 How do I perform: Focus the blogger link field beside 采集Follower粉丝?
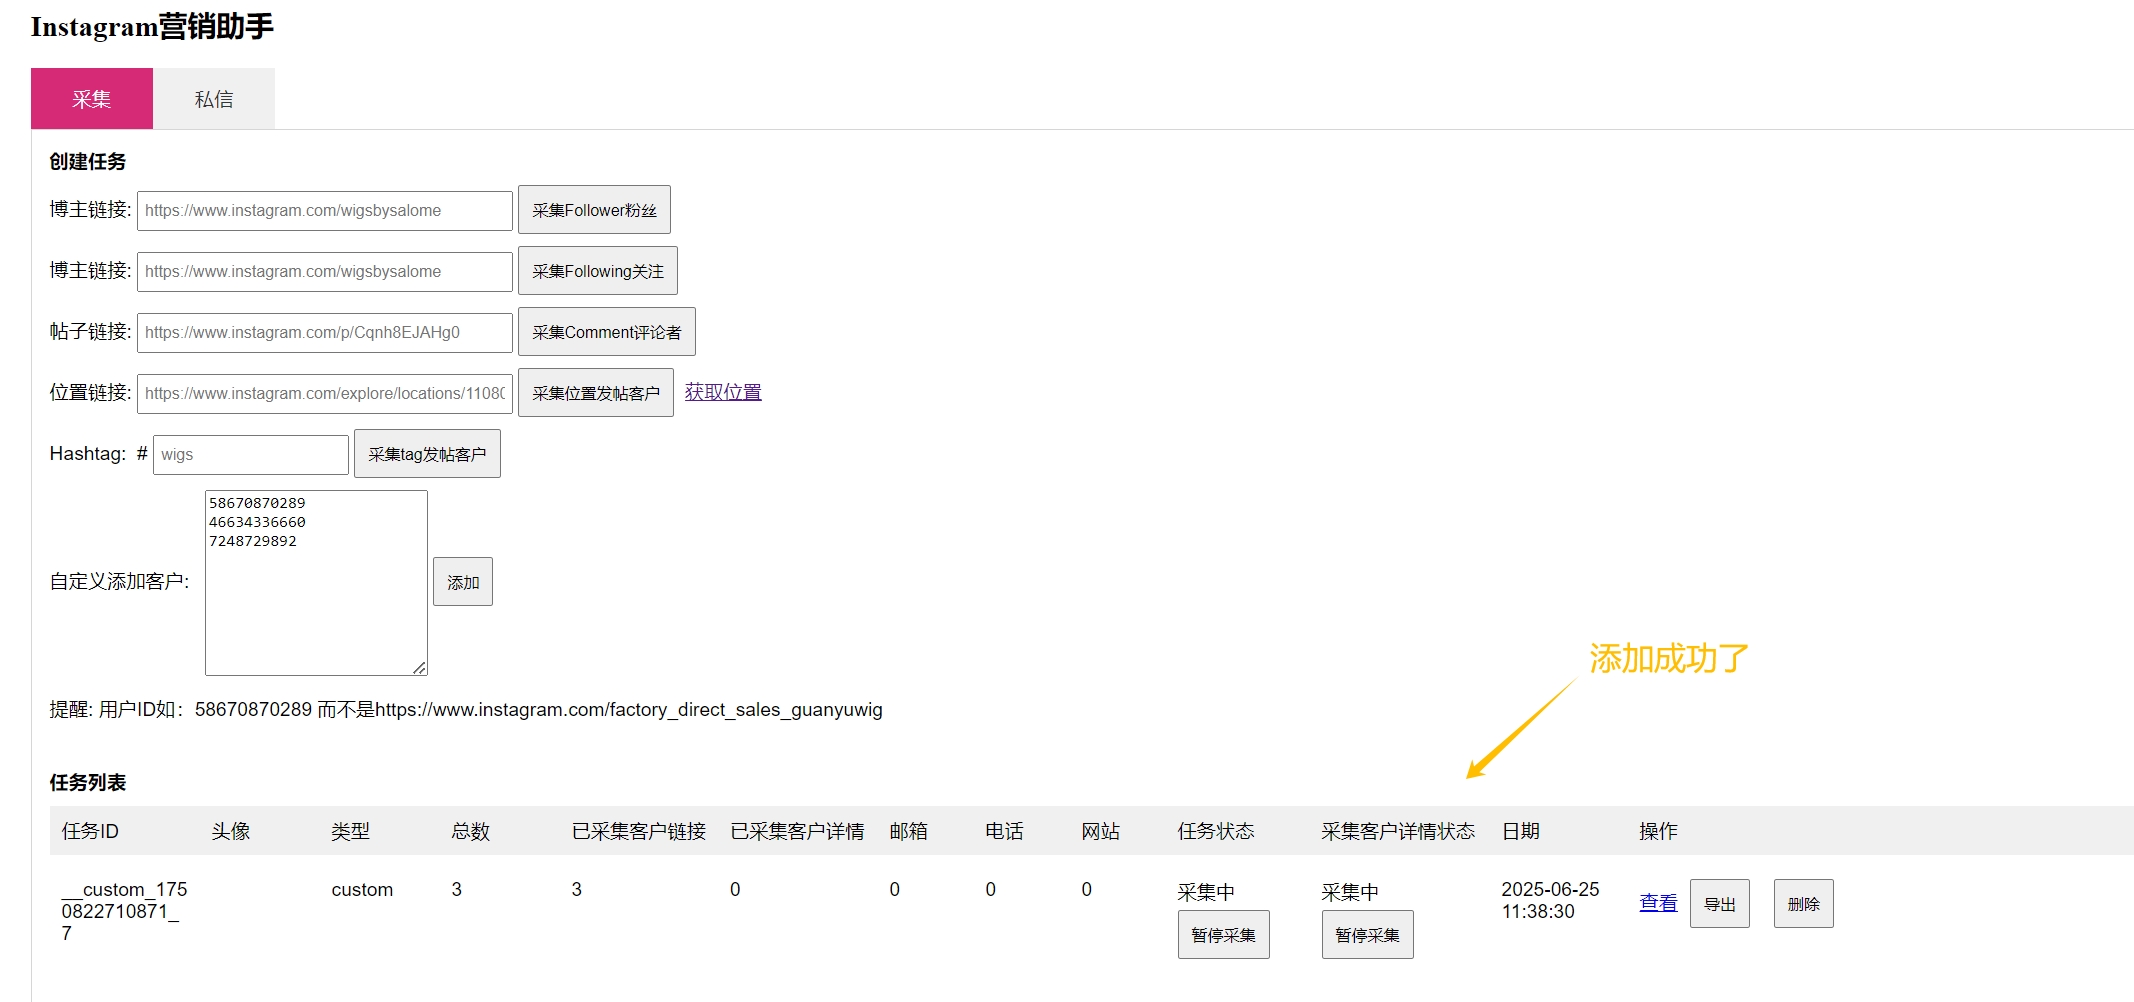325,211
